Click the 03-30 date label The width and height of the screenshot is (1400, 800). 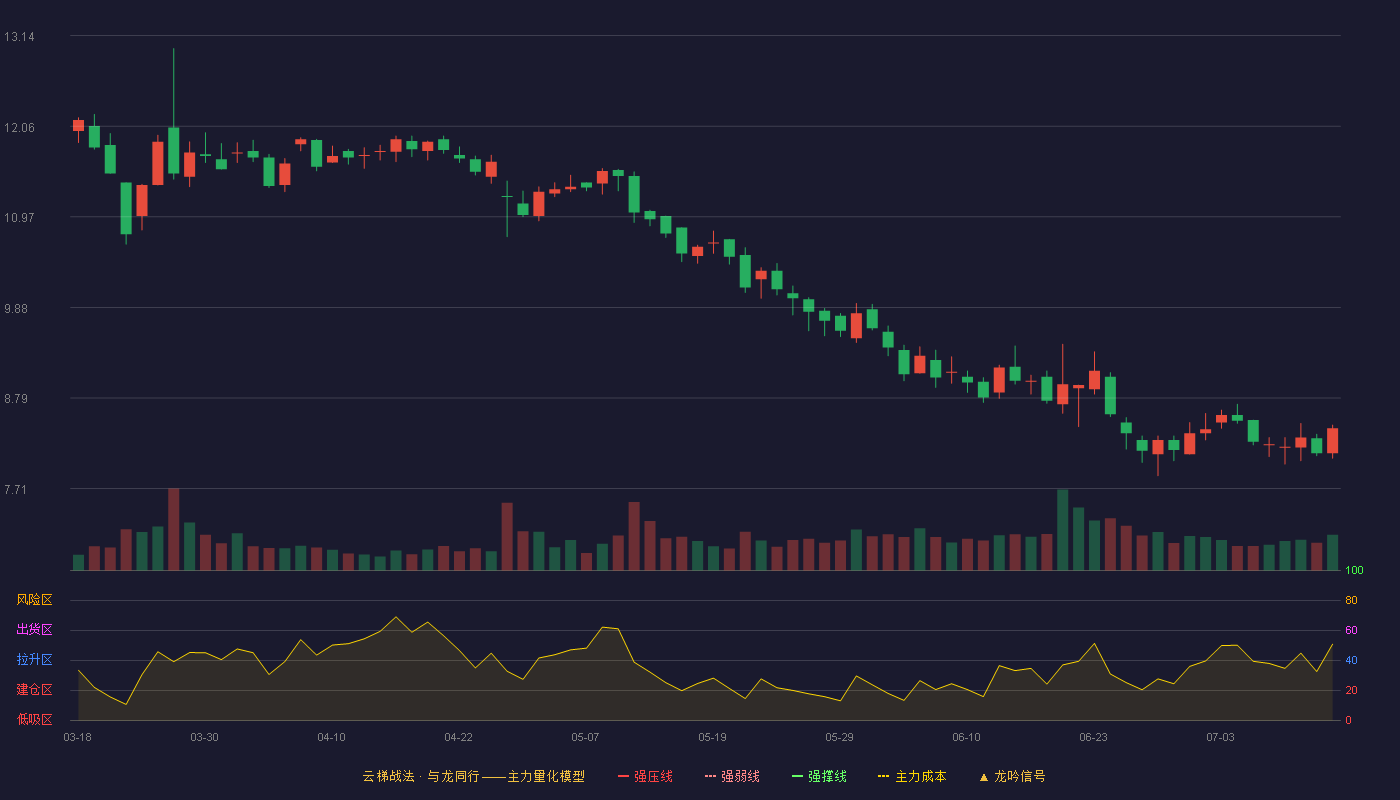pos(204,737)
